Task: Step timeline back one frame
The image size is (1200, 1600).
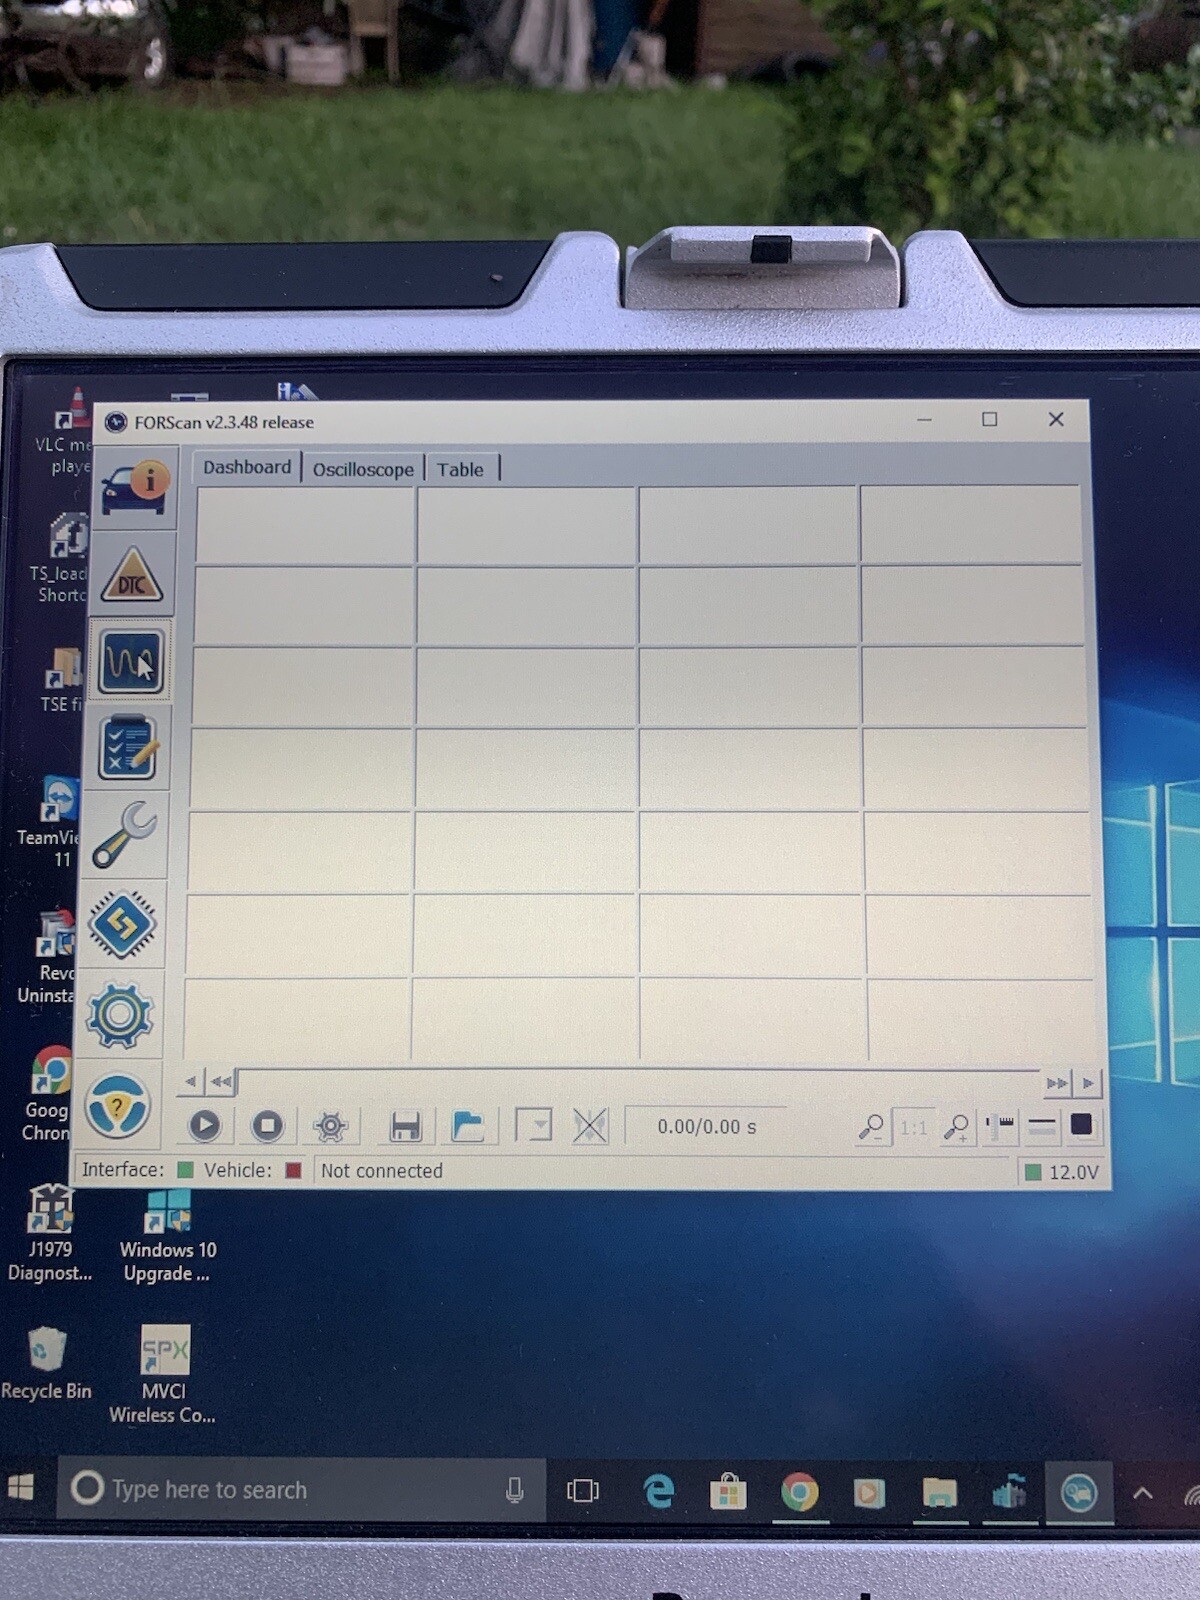Action: pyautogui.click(x=190, y=1081)
